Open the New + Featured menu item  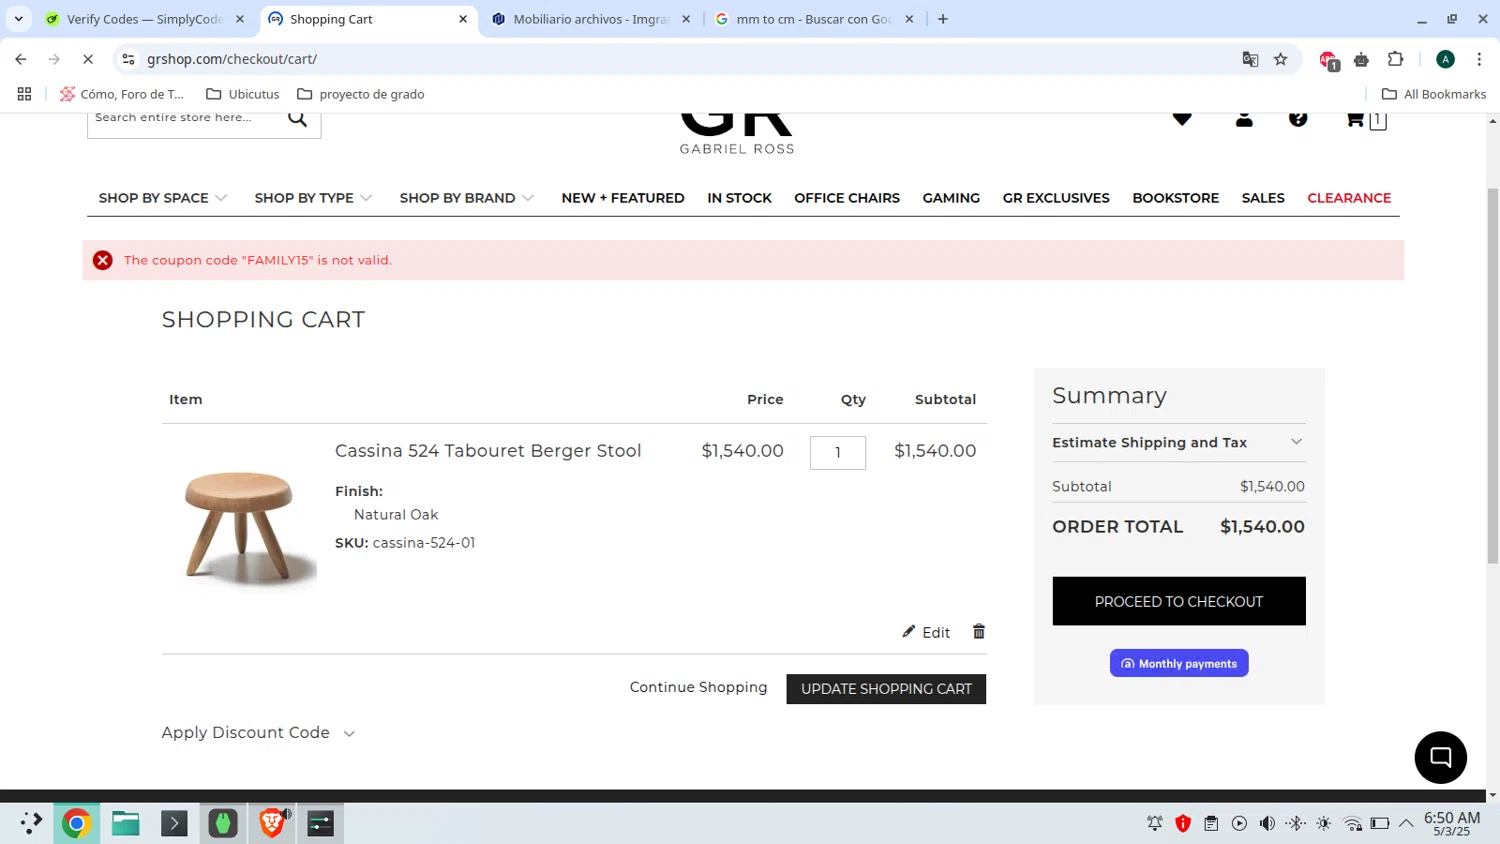click(623, 198)
